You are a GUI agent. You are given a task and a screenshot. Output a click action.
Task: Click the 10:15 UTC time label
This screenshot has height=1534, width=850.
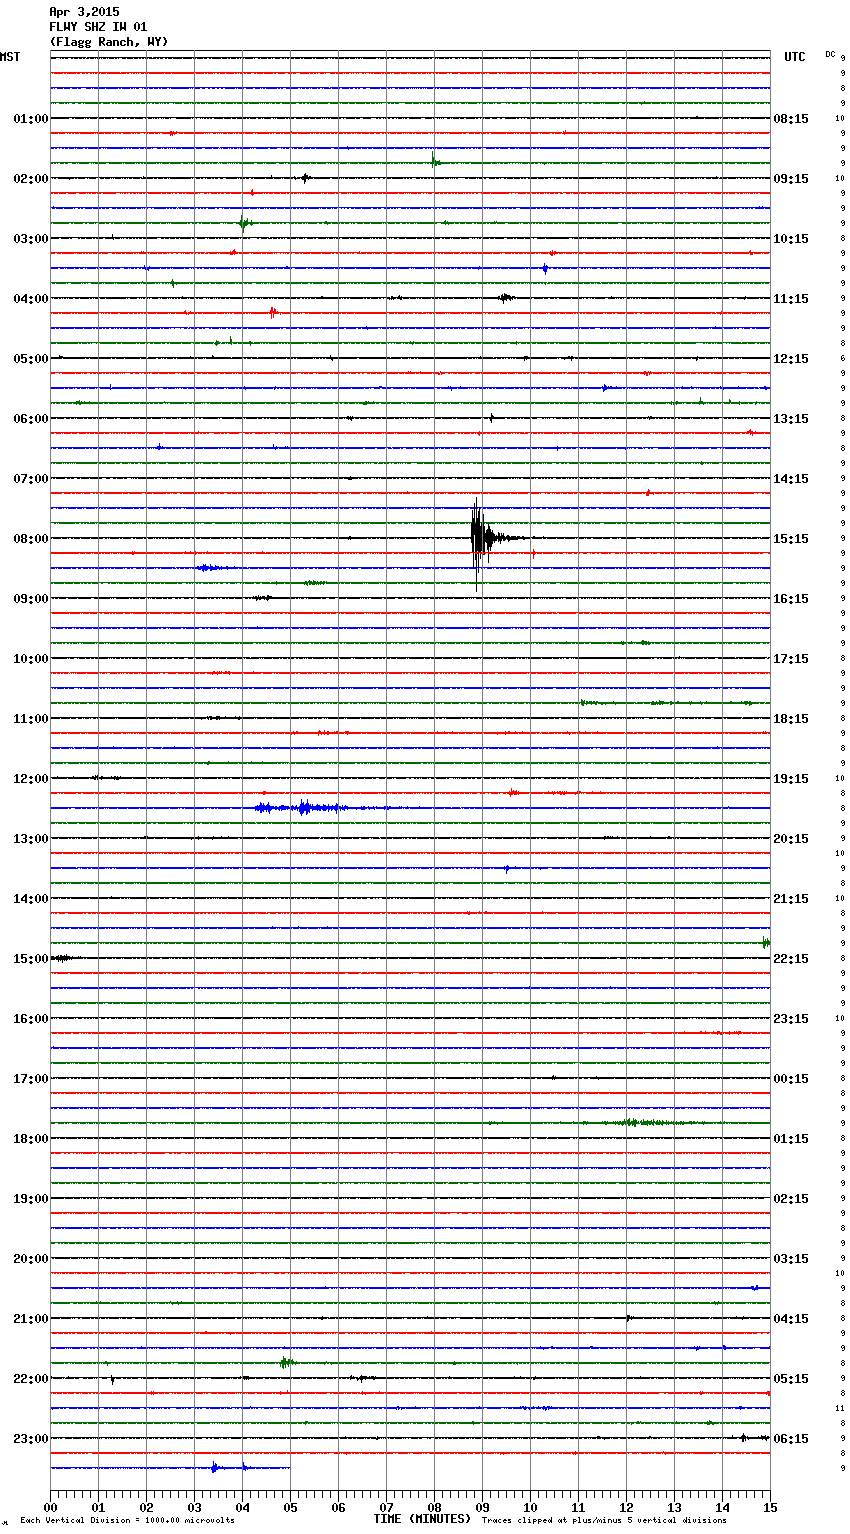tap(791, 239)
